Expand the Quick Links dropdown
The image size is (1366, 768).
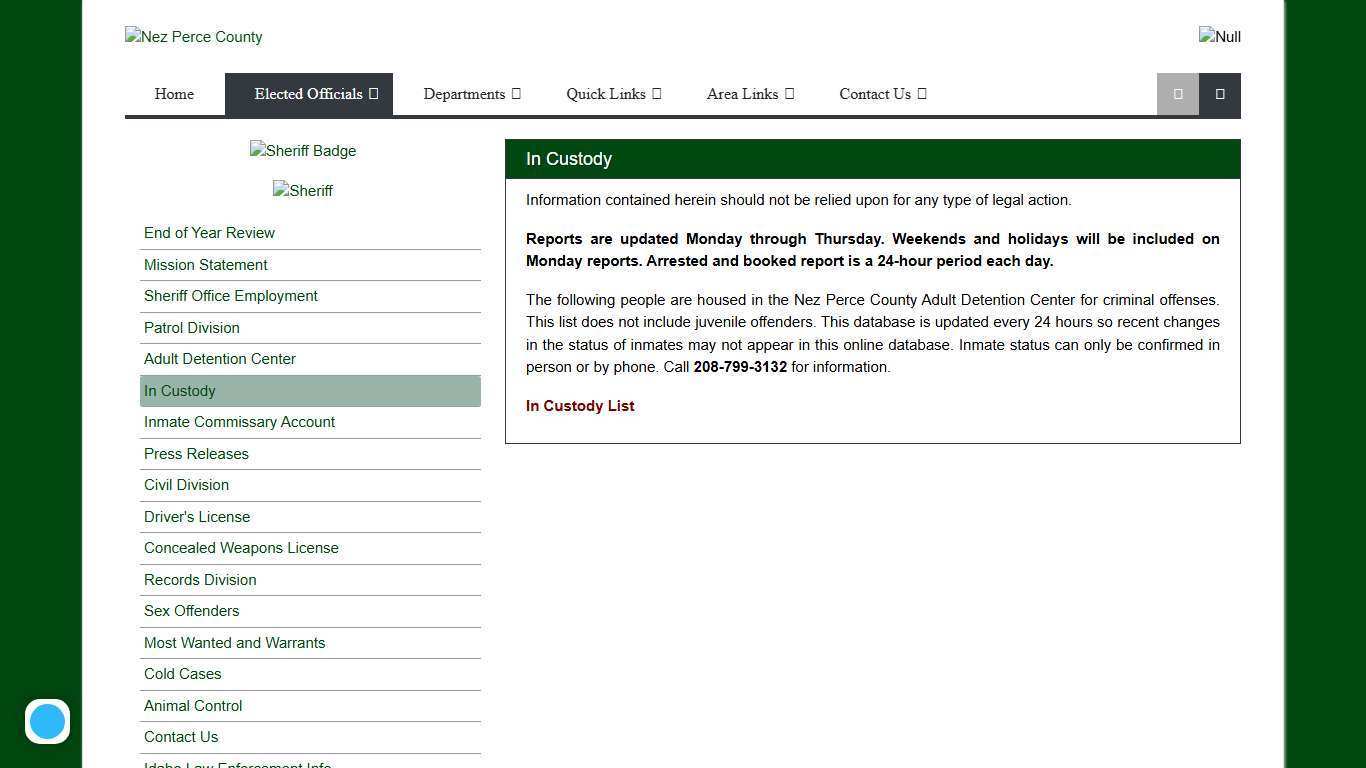click(x=613, y=94)
